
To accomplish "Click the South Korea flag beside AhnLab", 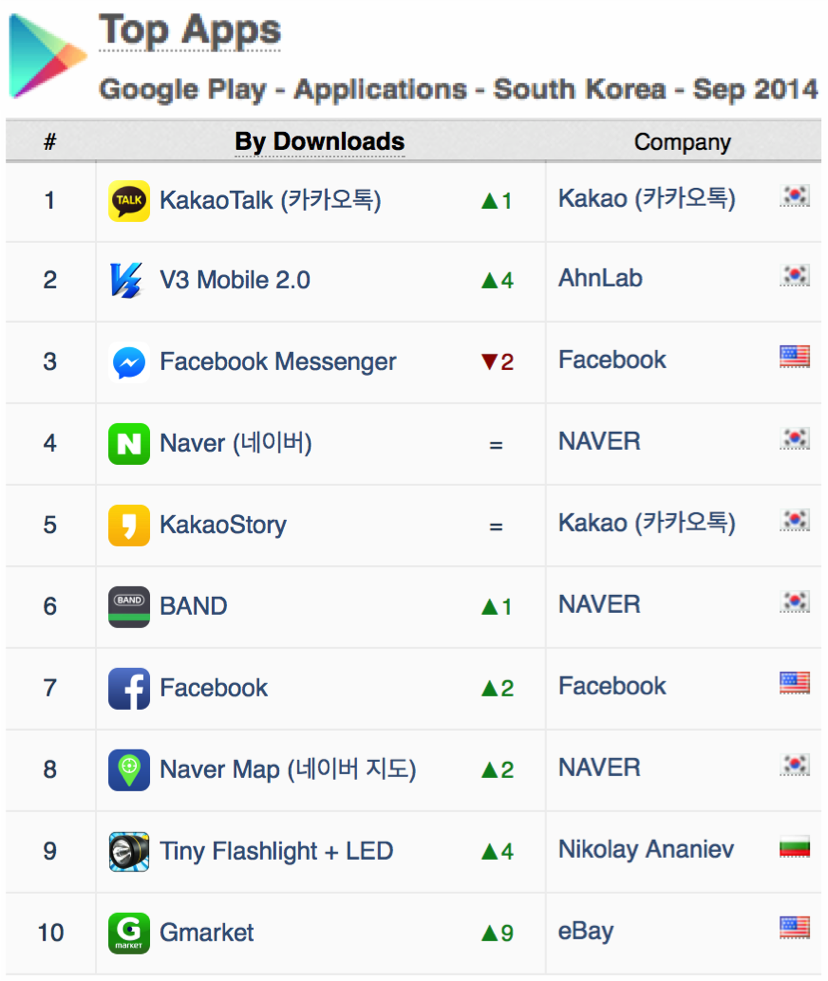I will coord(795,275).
